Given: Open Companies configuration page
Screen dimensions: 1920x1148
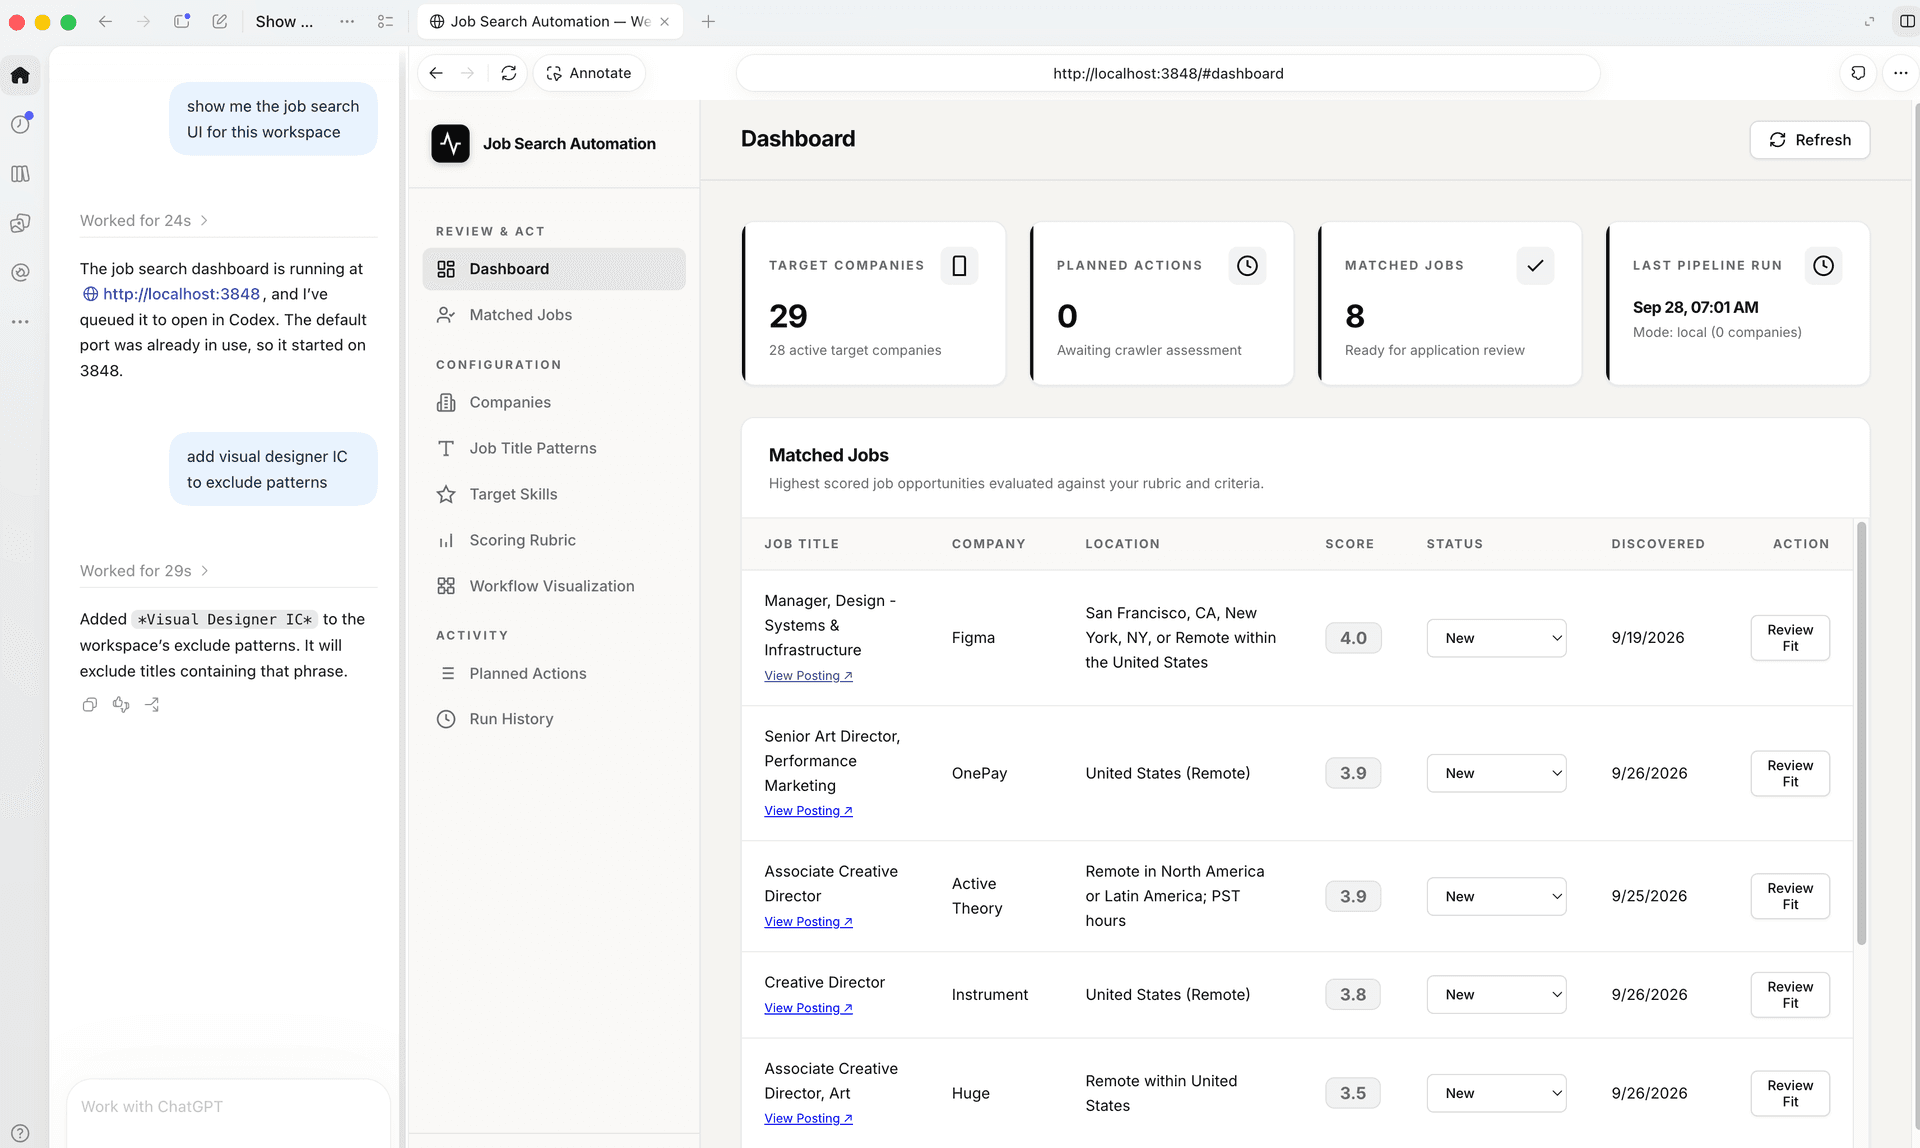Looking at the screenshot, I should click(554, 402).
